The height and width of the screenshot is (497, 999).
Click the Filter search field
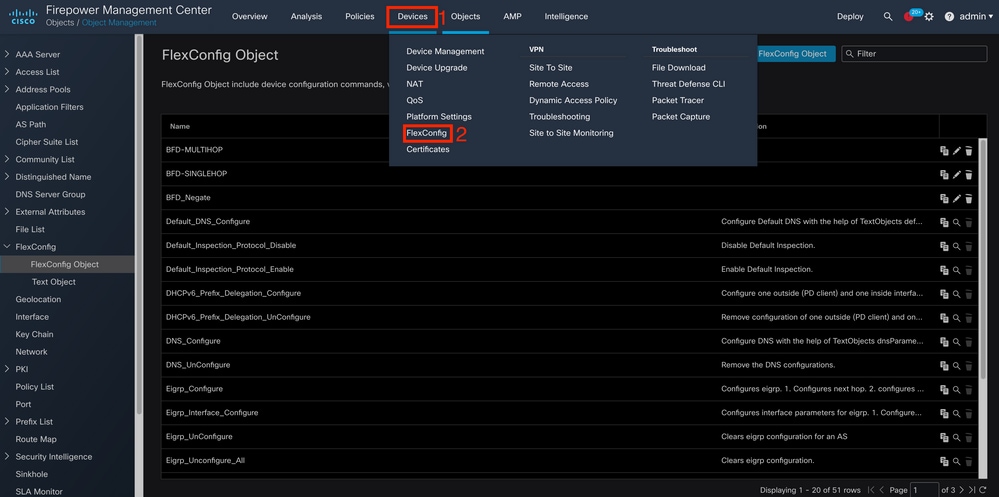coord(914,54)
